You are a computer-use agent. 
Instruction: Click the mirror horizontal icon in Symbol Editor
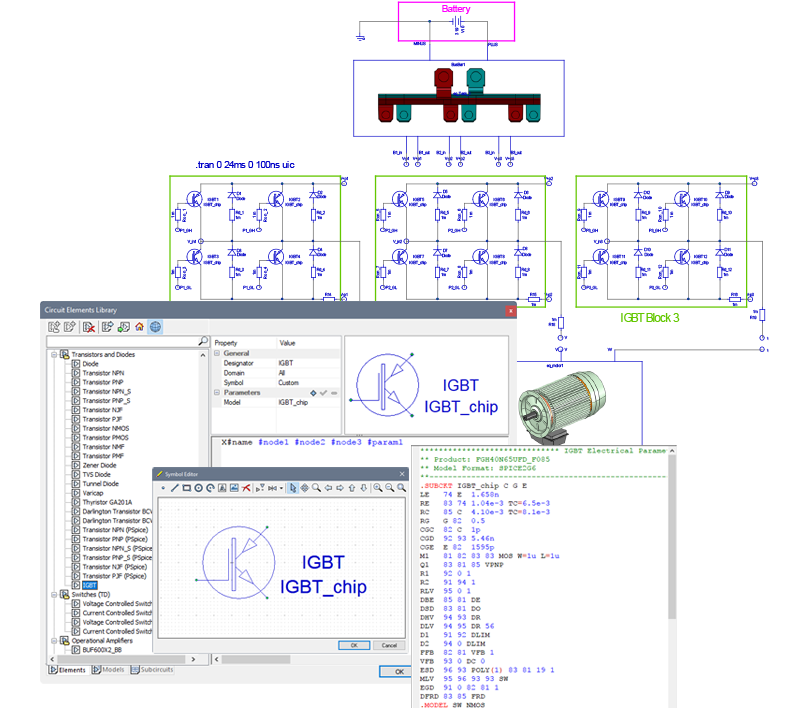click(272, 488)
